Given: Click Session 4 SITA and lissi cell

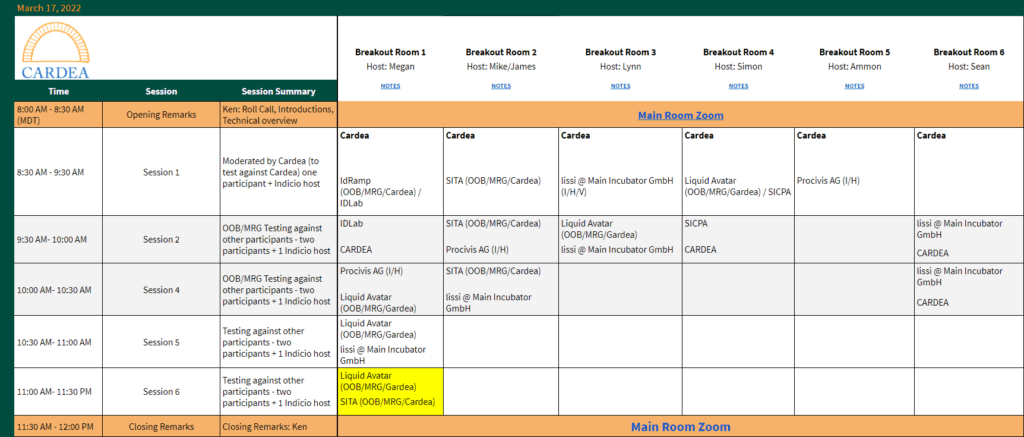Looking at the screenshot, I should click(x=501, y=289).
